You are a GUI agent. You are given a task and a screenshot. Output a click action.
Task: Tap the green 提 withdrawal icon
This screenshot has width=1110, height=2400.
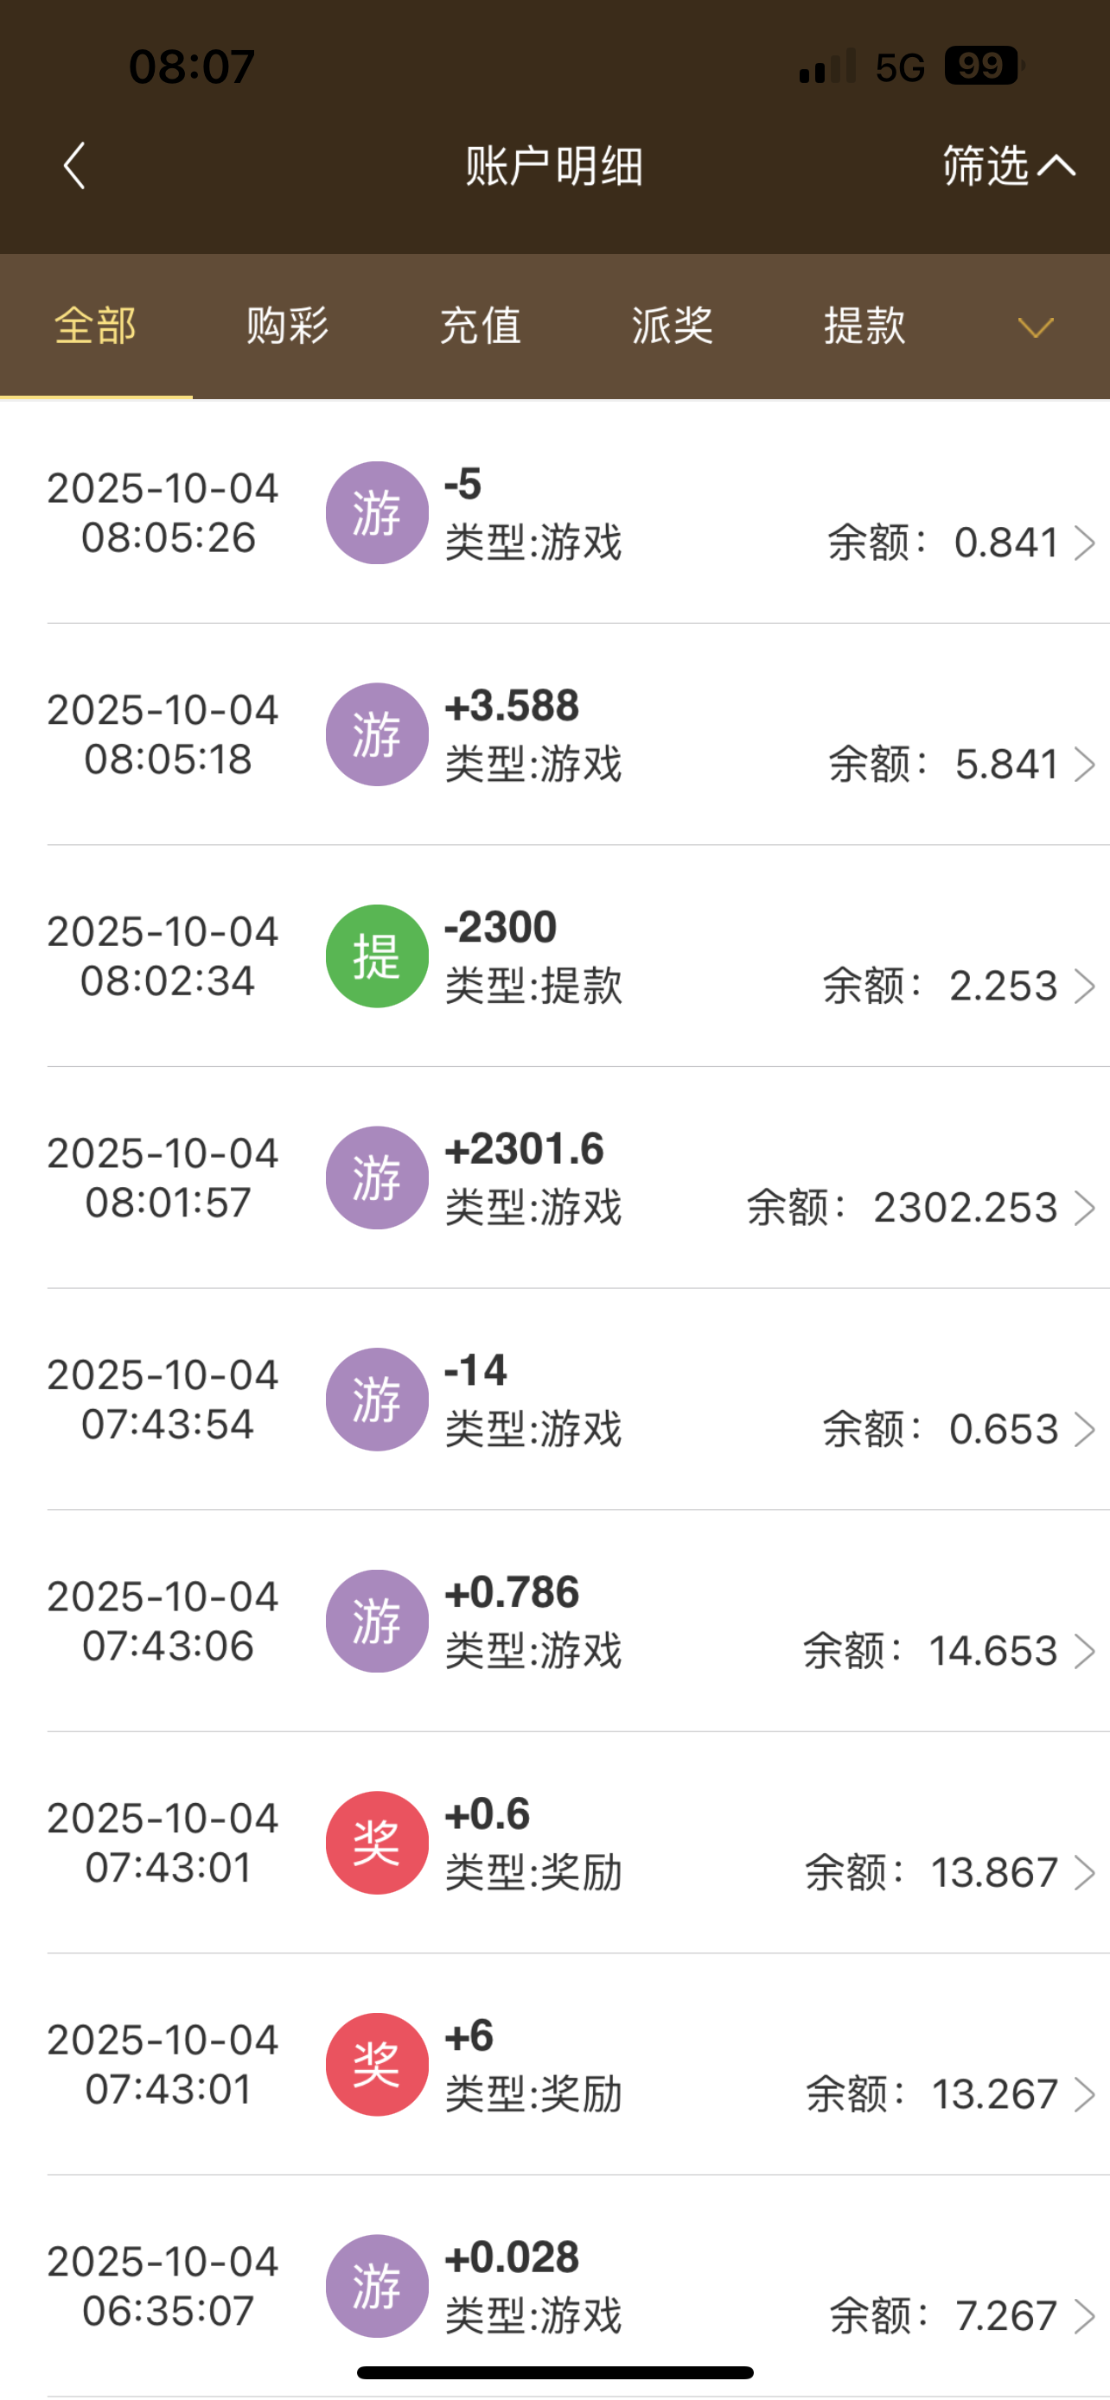click(377, 956)
